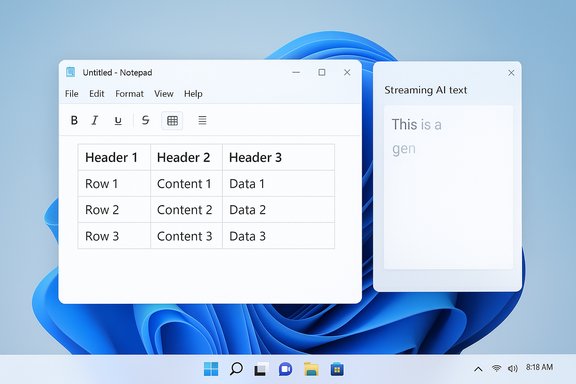Click the Data 2 cell
The image size is (576, 384).
[x=278, y=209]
